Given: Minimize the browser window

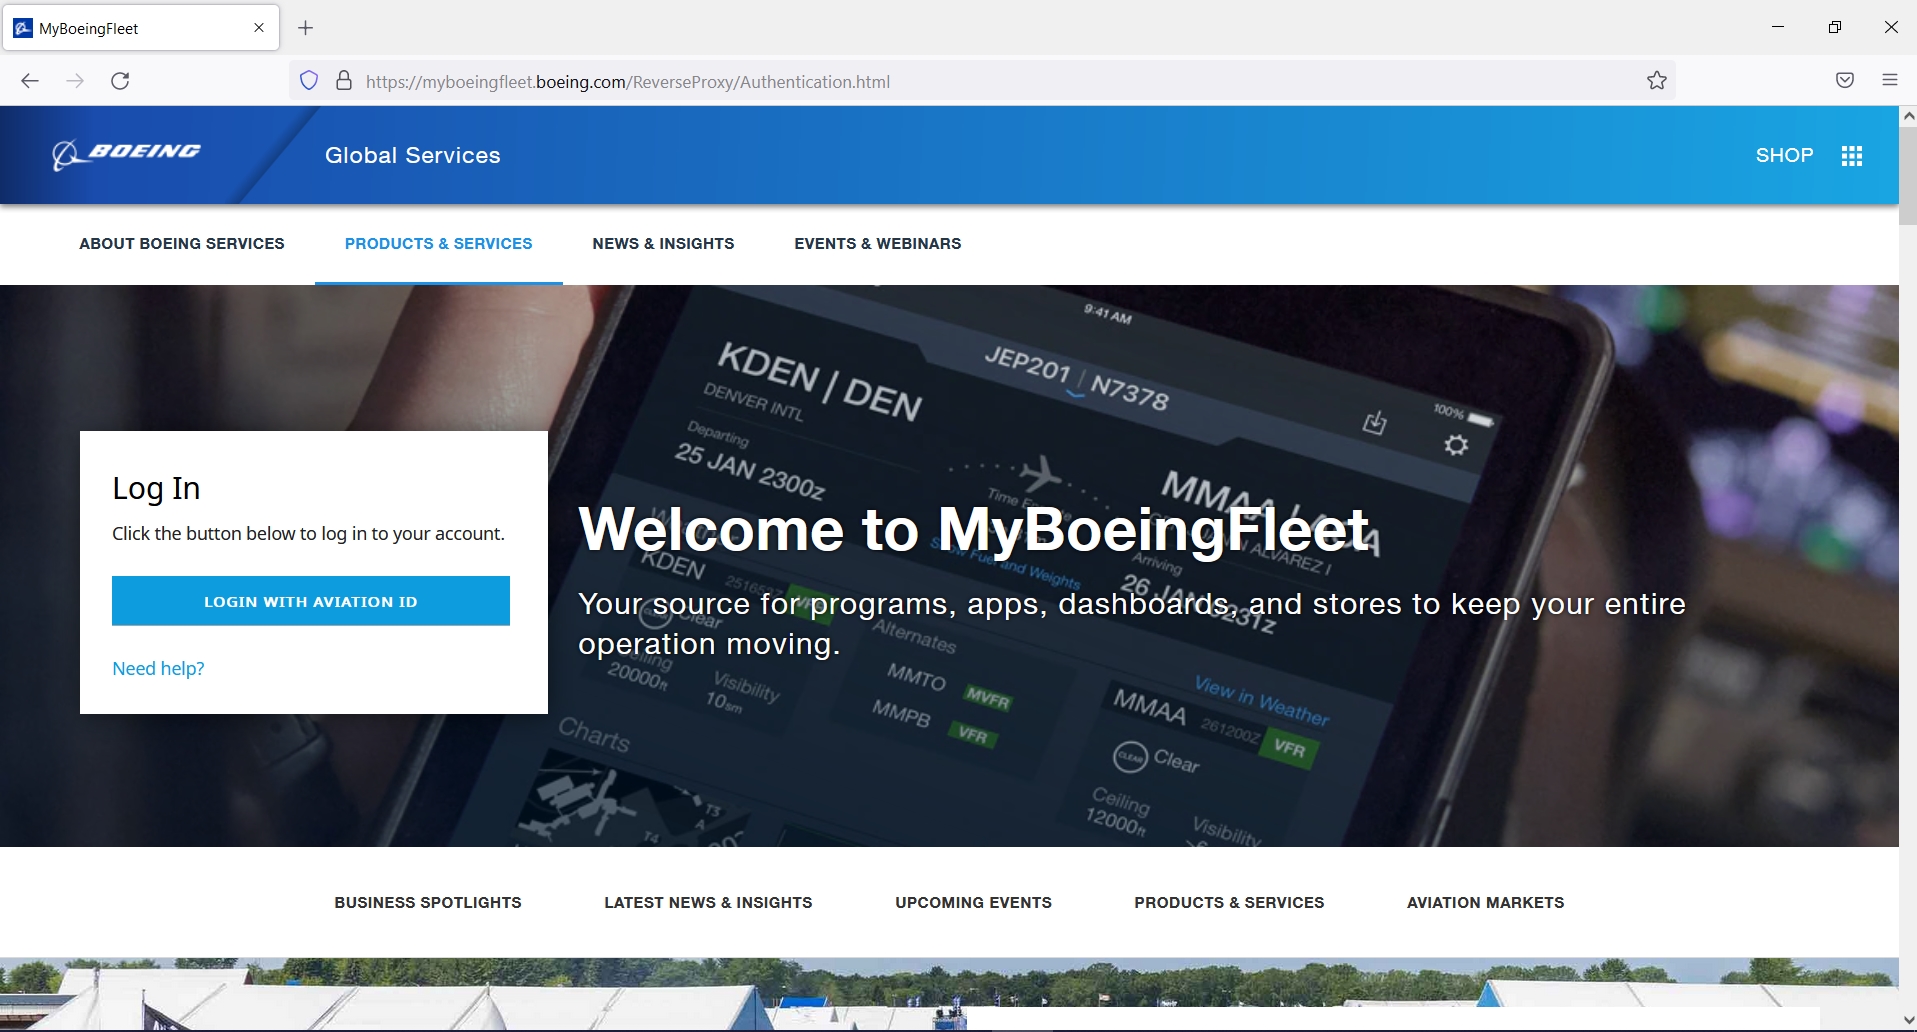Looking at the screenshot, I should point(1778,28).
